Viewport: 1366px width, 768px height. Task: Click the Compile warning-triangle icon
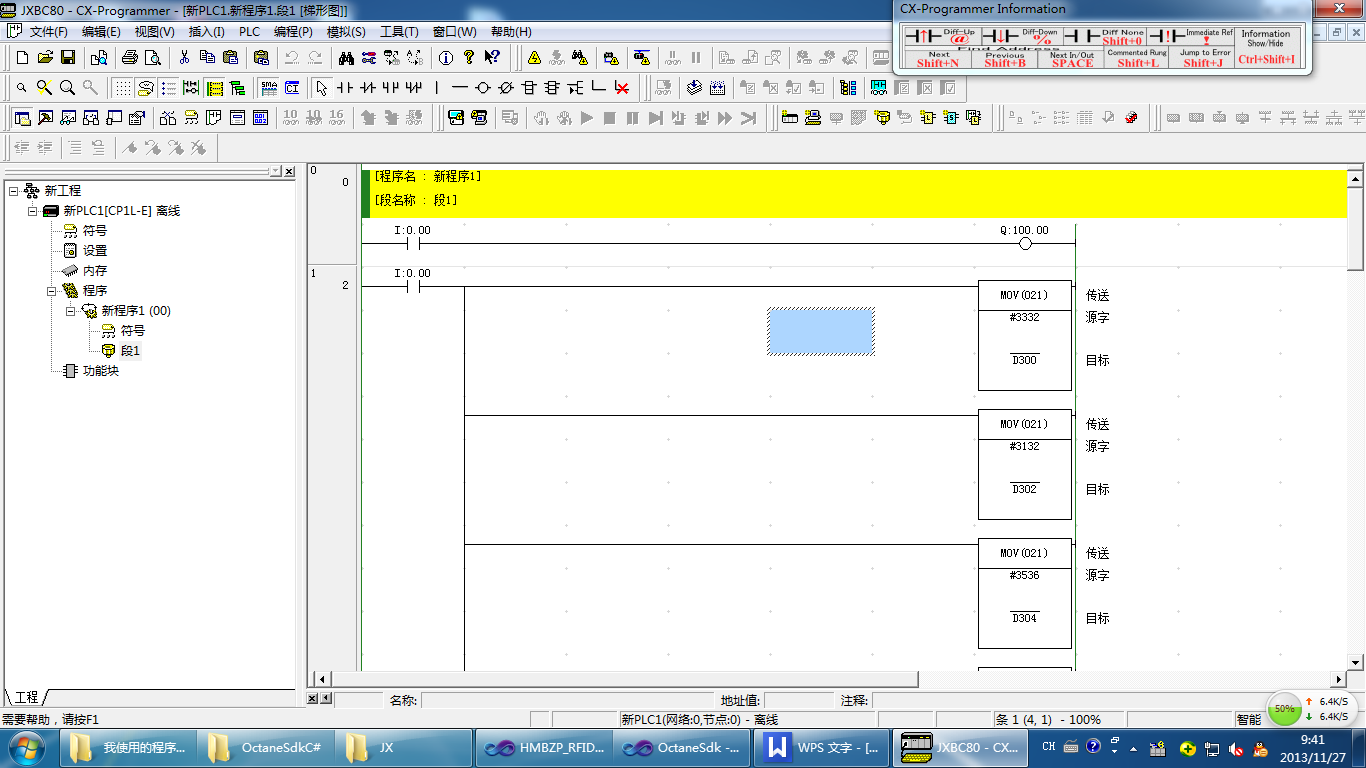click(535, 58)
